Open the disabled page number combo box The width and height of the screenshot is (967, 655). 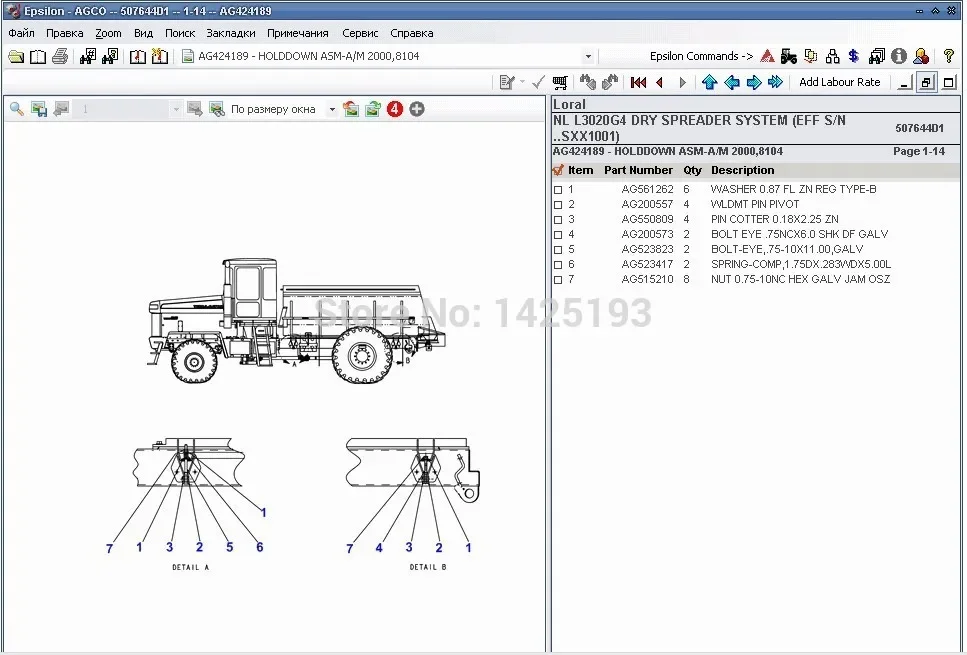pyautogui.click(x=176, y=109)
